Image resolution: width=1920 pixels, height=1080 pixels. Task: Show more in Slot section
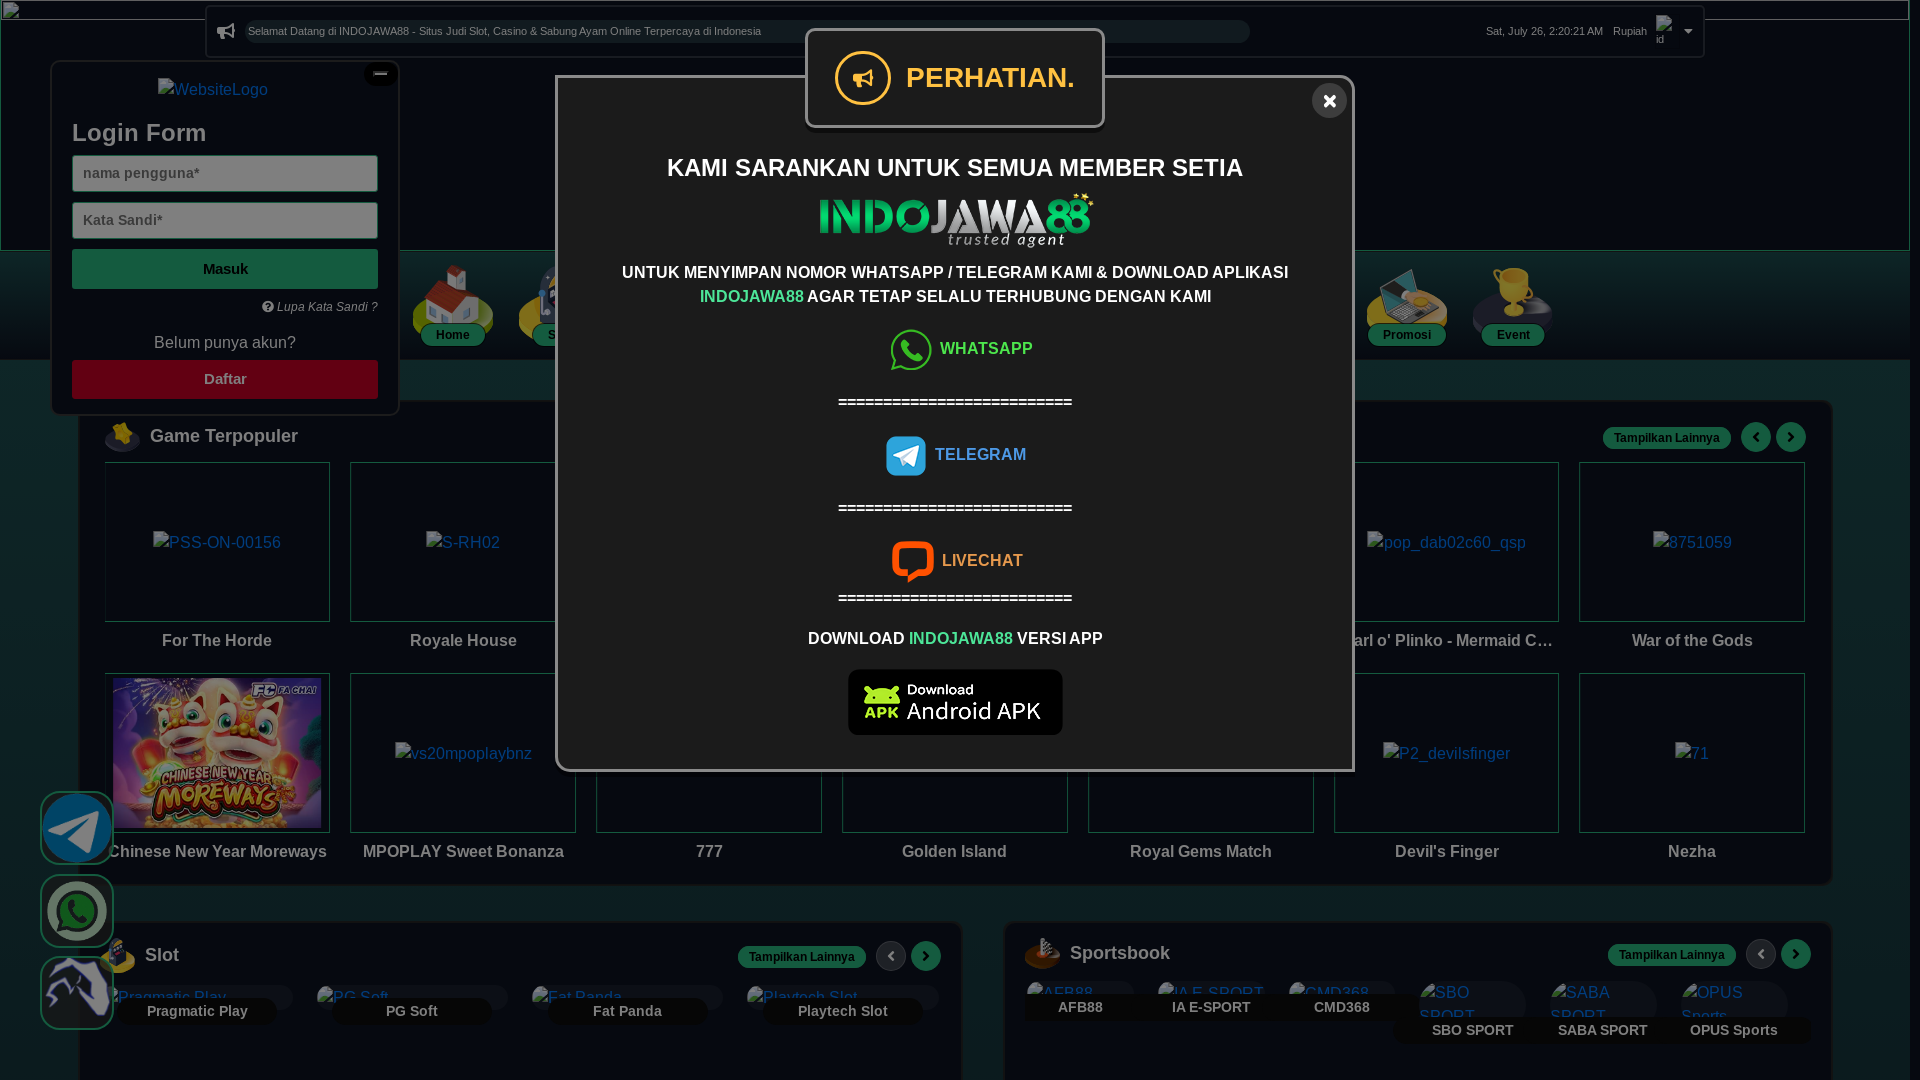tap(802, 957)
